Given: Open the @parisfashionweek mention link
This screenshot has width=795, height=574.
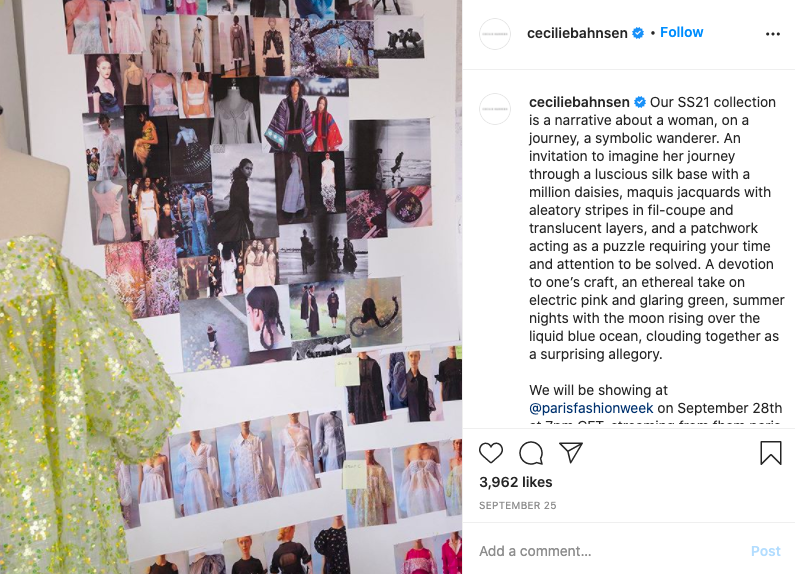Looking at the screenshot, I should click(x=591, y=408).
